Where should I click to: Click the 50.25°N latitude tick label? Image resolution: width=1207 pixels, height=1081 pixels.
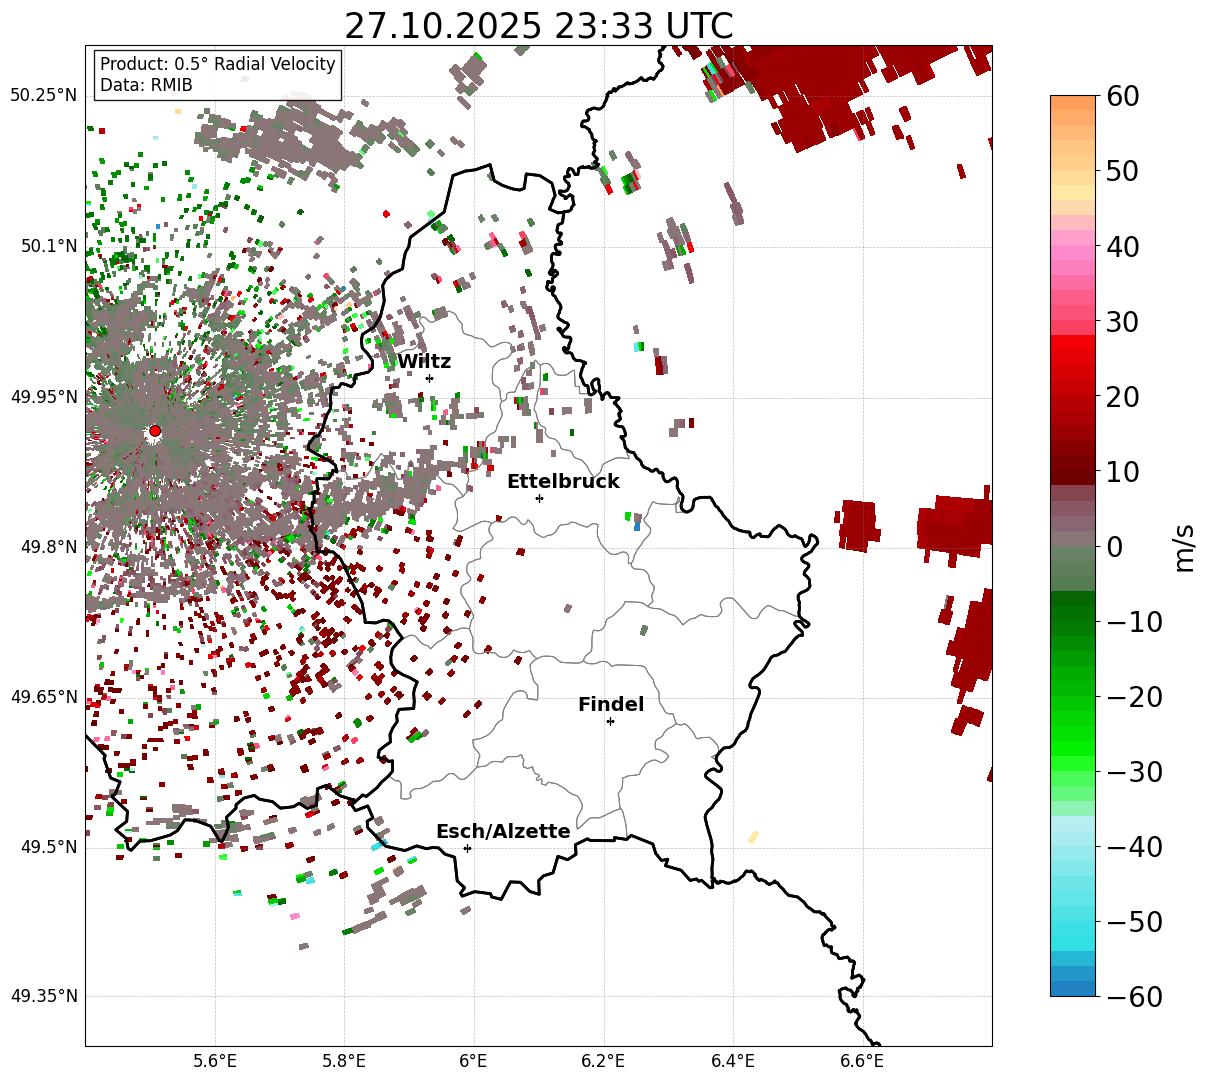43,95
